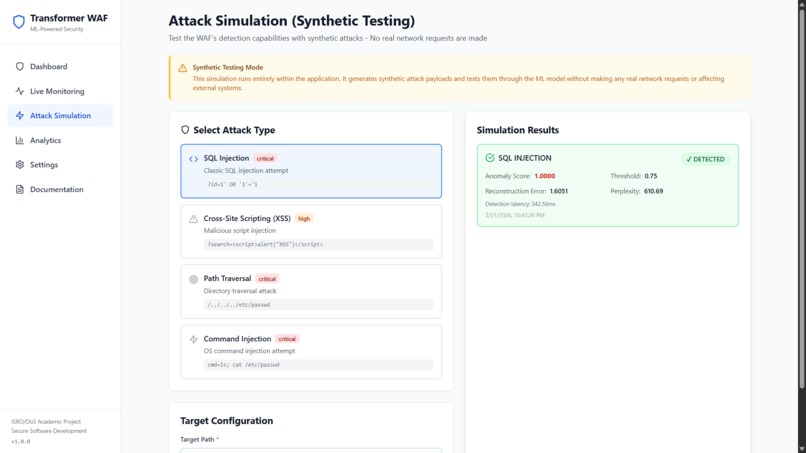Open the Documentation section
The image size is (806, 453).
(x=60, y=189)
